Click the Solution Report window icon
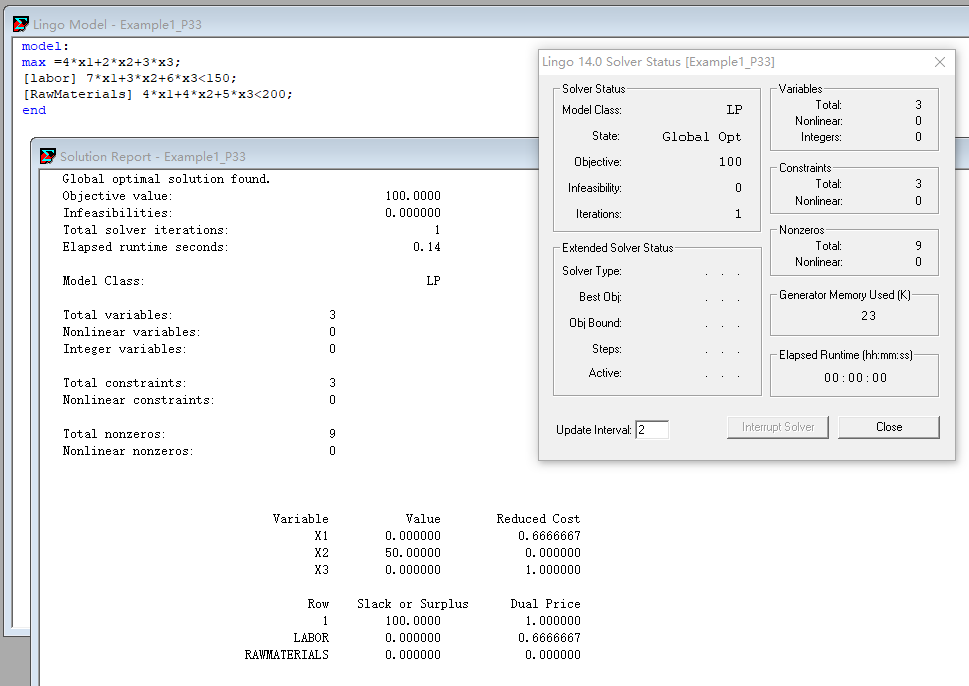The width and height of the screenshot is (969, 686). pyautogui.click(x=48, y=156)
